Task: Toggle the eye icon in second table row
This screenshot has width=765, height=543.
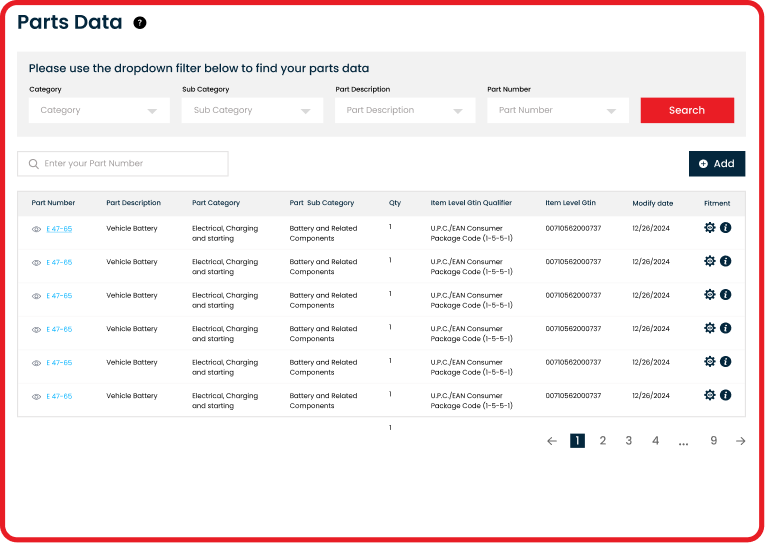Action: (36, 263)
